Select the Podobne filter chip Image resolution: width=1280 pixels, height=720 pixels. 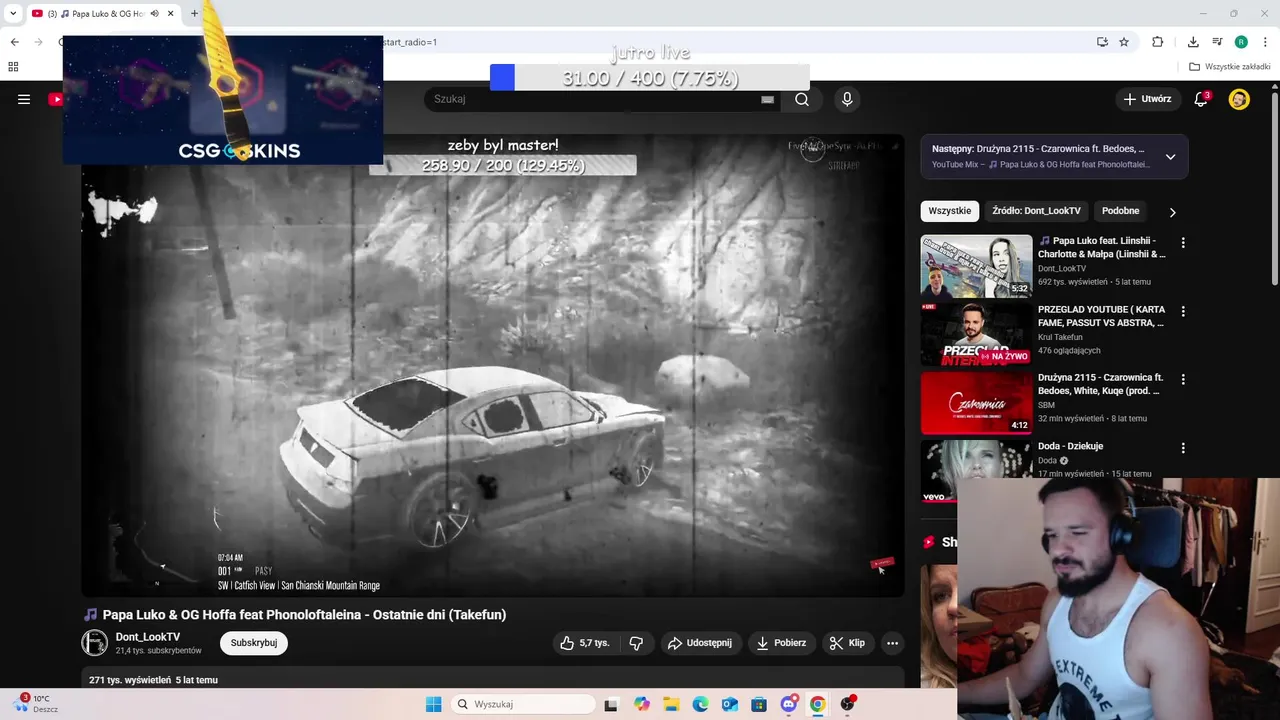(1120, 211)
